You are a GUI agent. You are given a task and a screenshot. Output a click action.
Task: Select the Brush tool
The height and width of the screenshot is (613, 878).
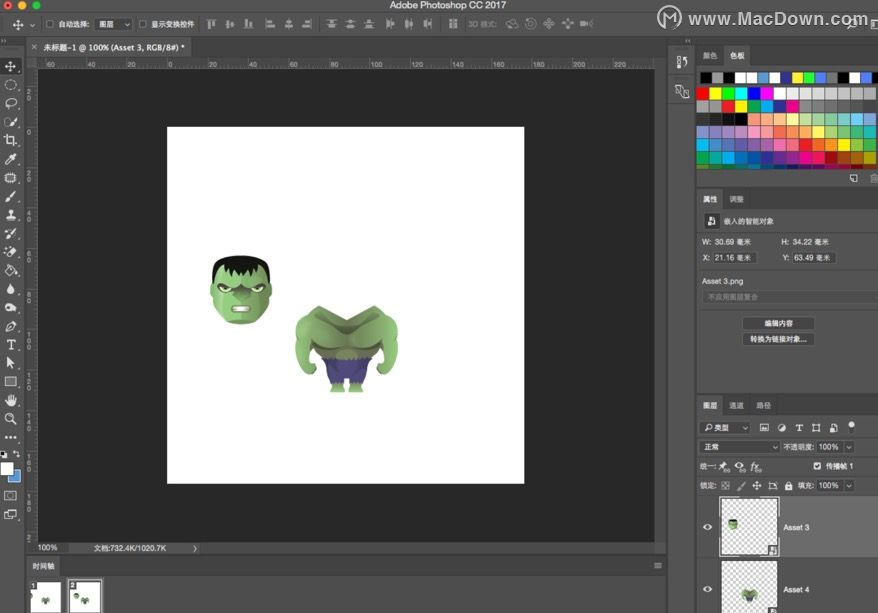point(11,196)
